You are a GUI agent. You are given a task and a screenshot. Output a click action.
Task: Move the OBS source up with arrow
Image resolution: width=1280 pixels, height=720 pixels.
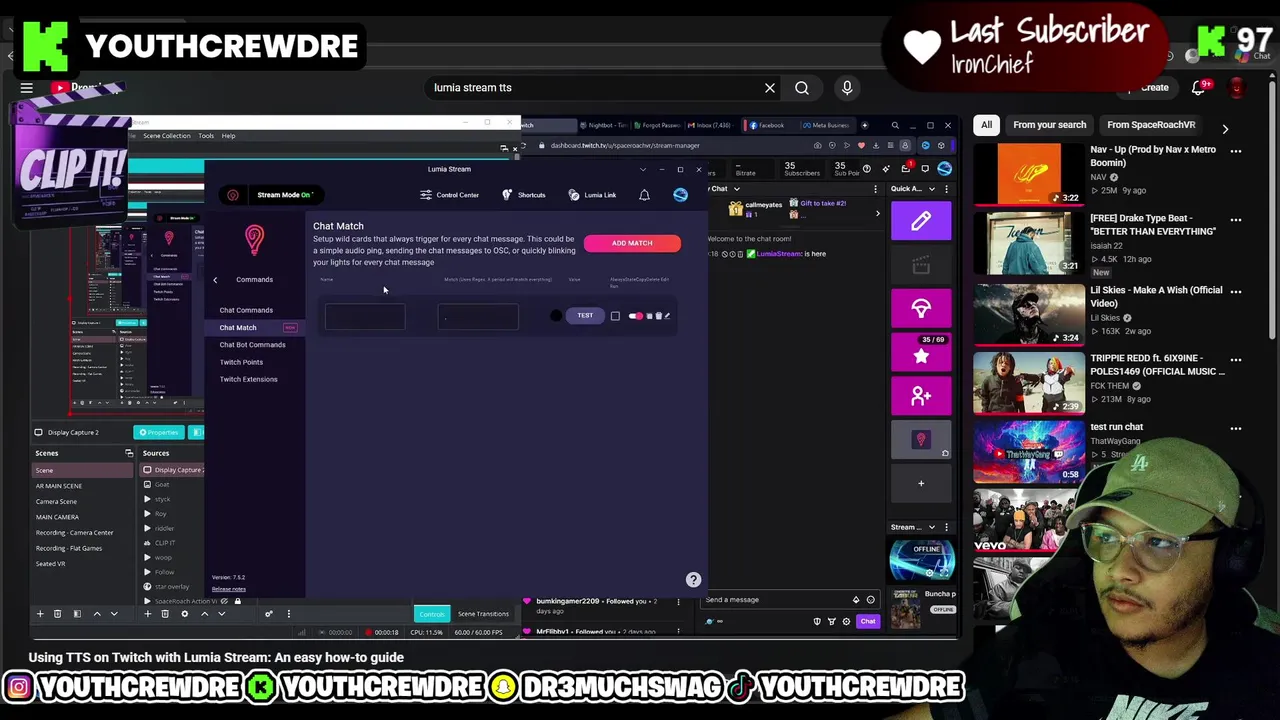pyautogui.click(x=204, y=614)
